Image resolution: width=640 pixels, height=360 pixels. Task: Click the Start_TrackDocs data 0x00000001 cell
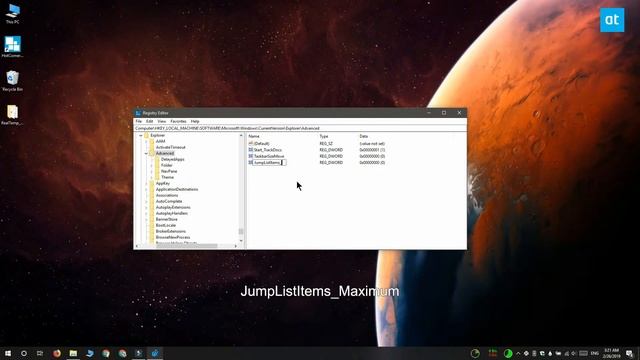pyautogui.click(x=372, y=150)
